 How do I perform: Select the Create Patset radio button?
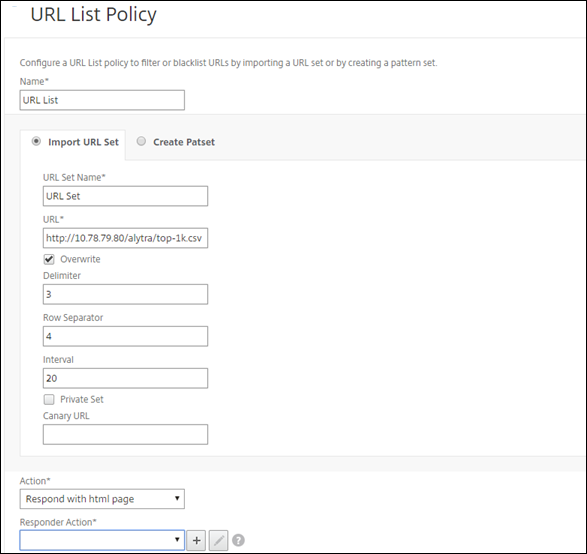pyautogui.click(x=141, y=141)
